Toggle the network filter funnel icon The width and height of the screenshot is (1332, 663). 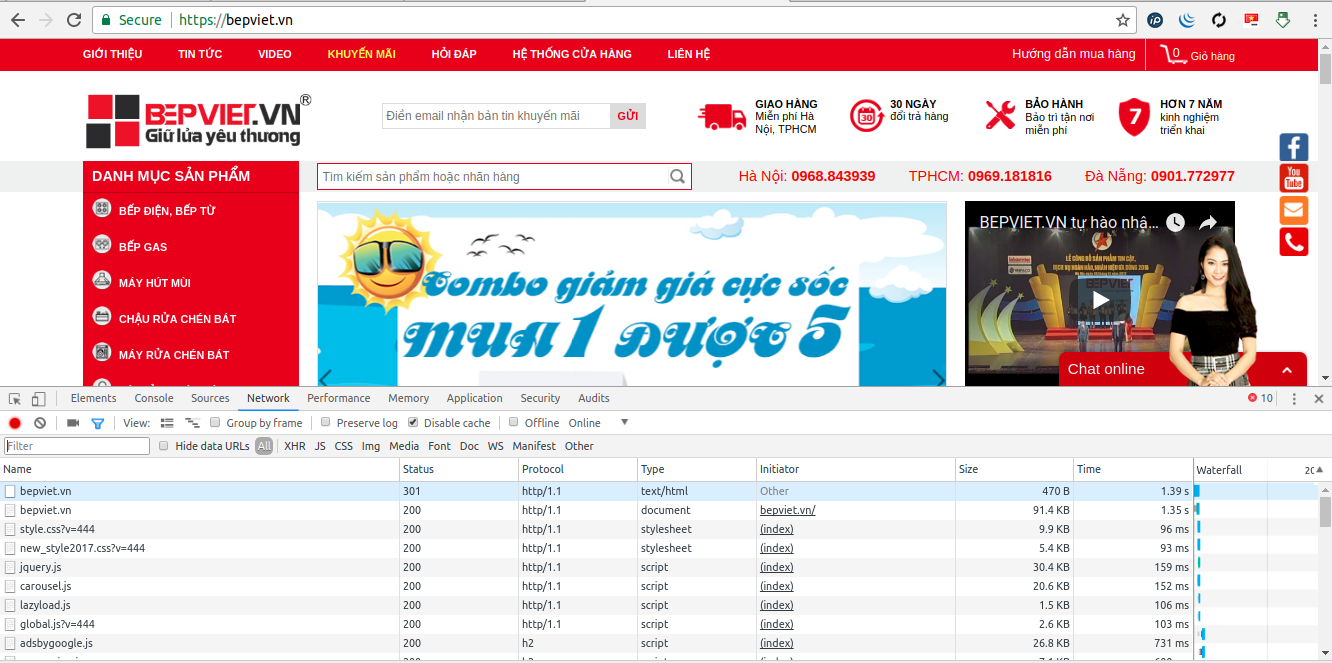[x=97, y=423]
